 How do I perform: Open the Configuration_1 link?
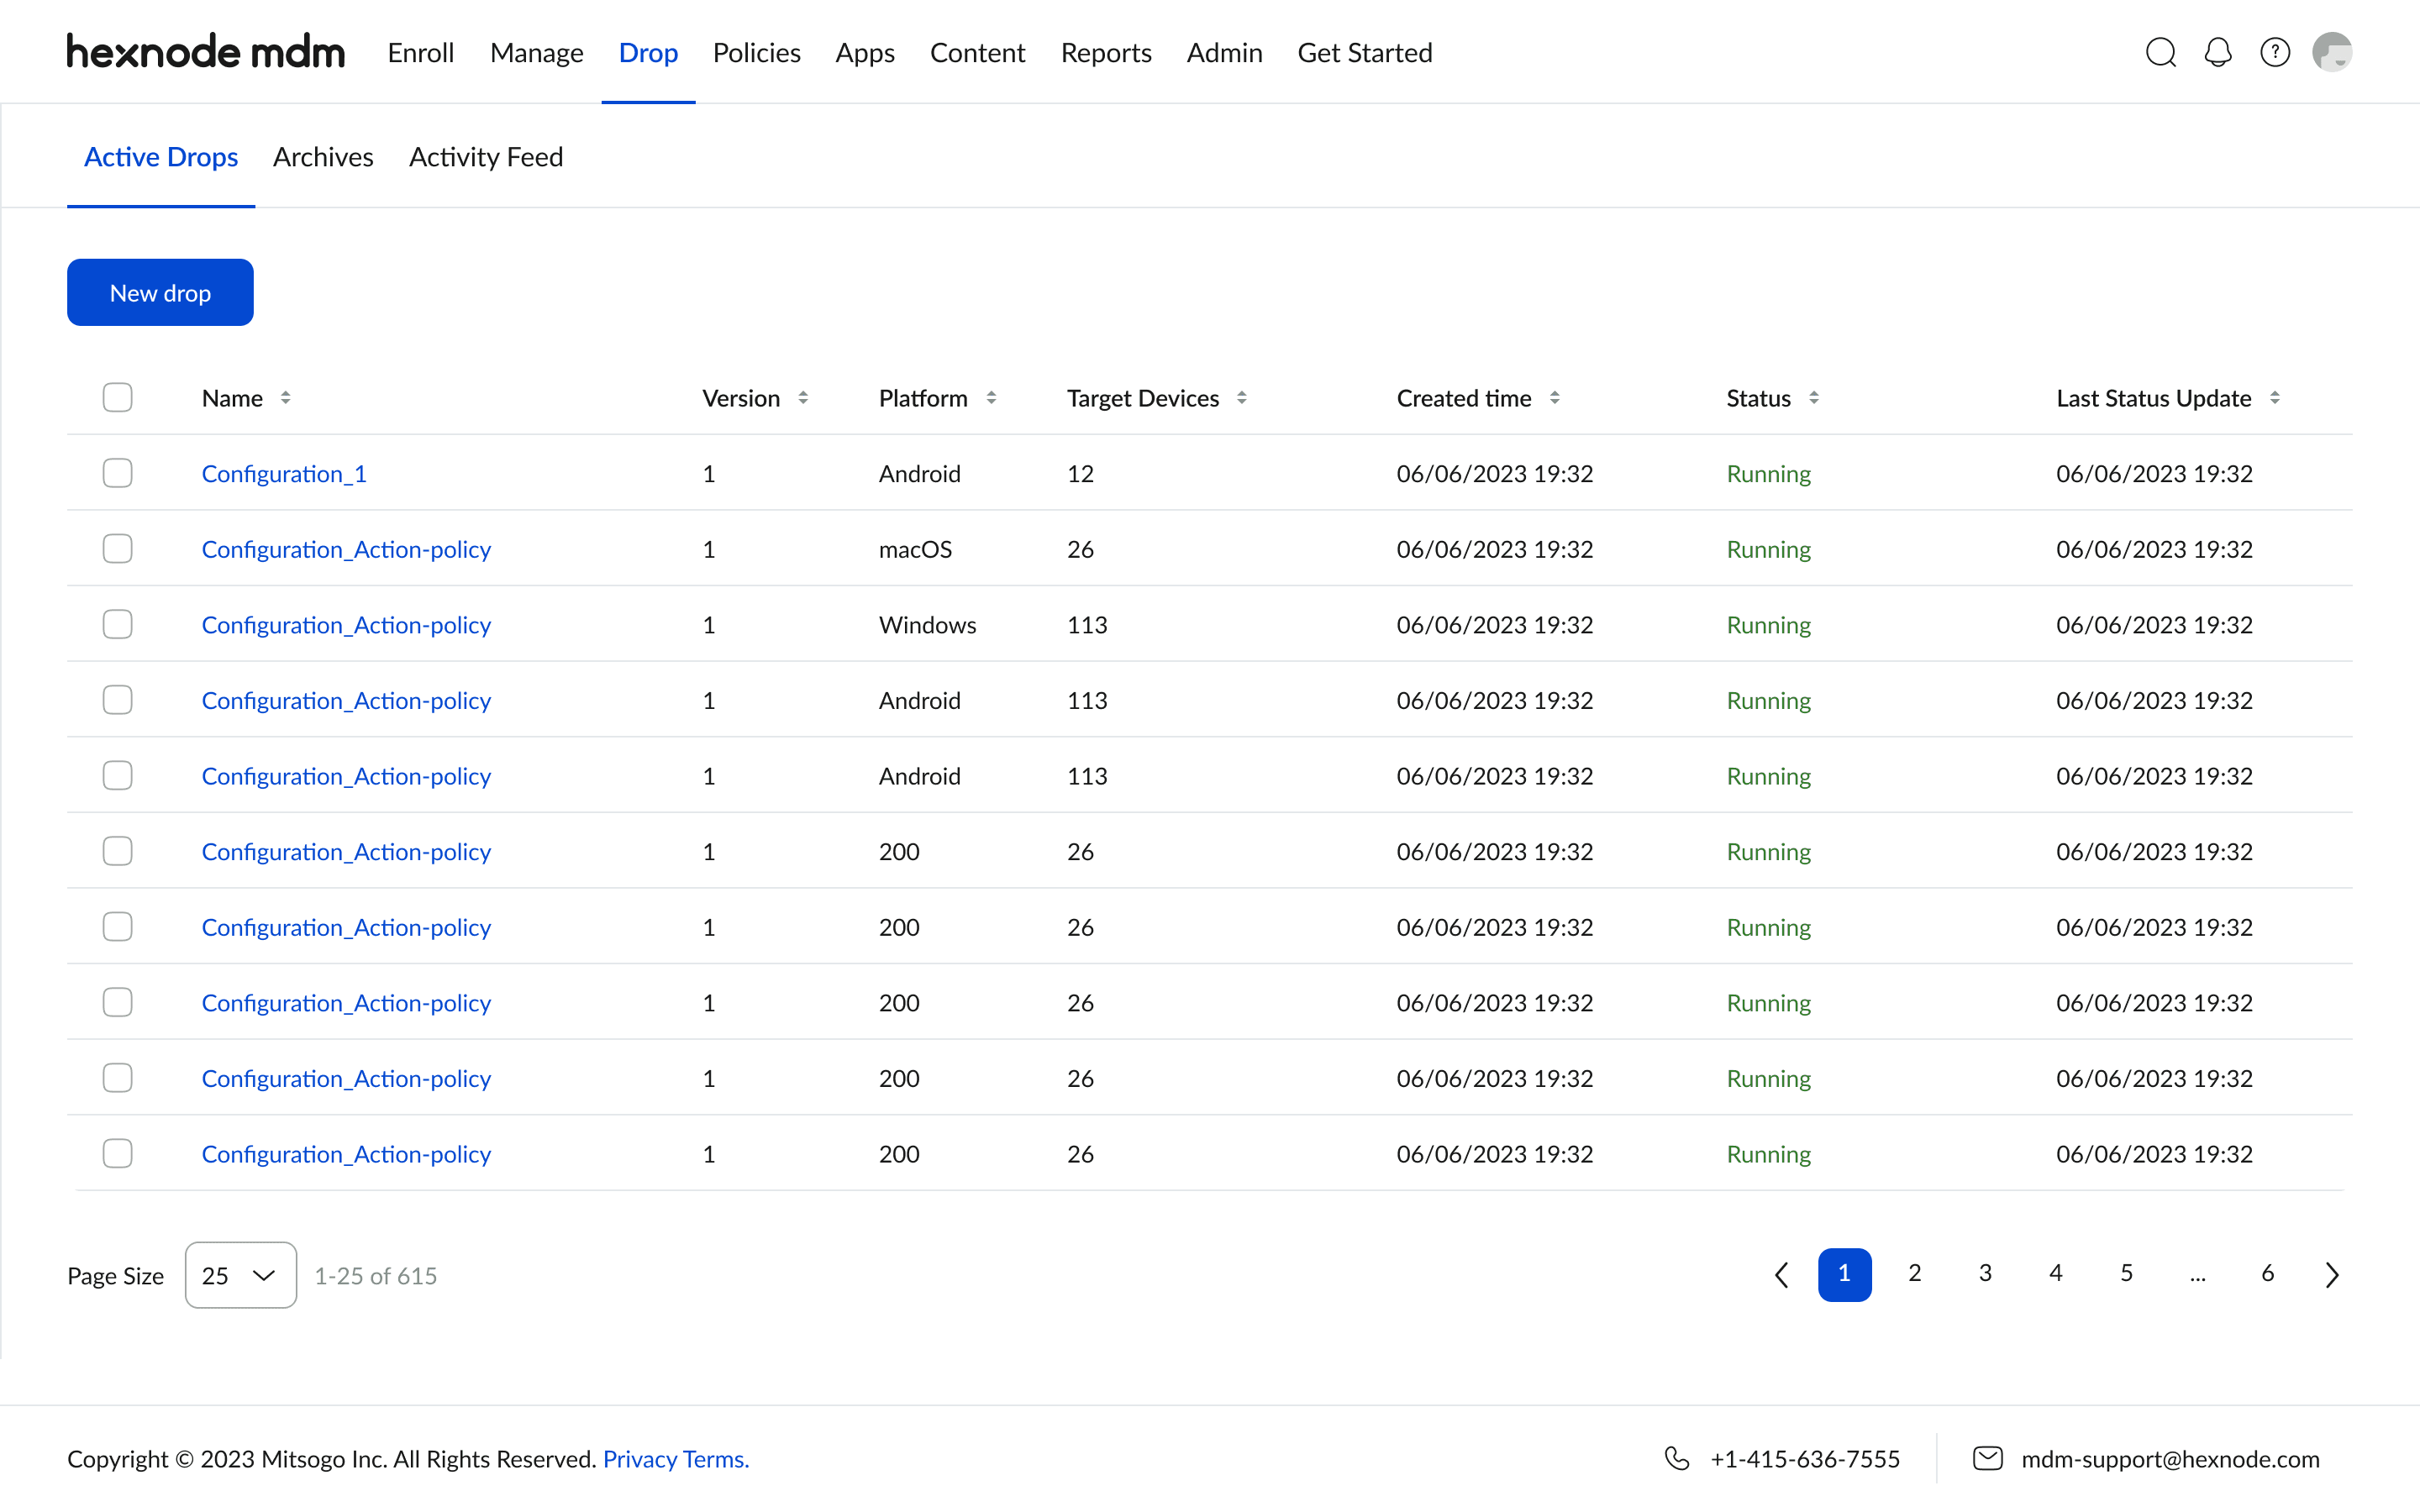[x=284, y=473]
